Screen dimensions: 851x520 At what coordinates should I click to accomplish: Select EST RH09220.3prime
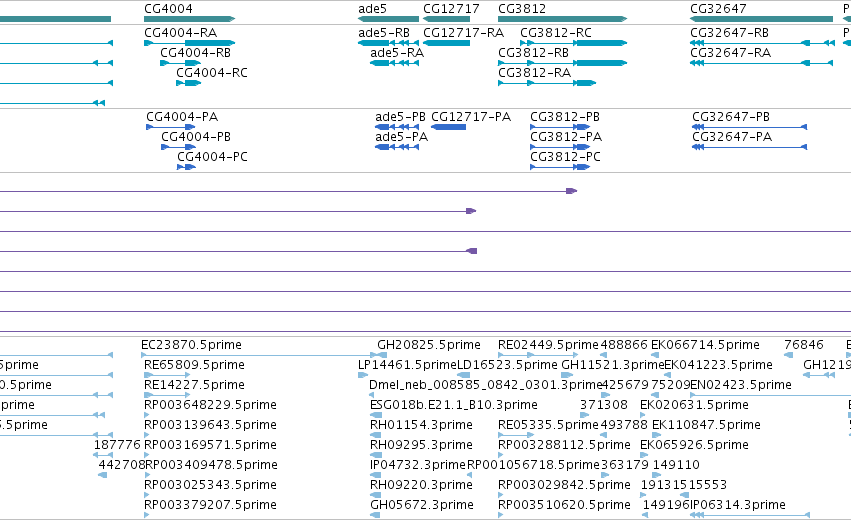click(x=421, y=485)
